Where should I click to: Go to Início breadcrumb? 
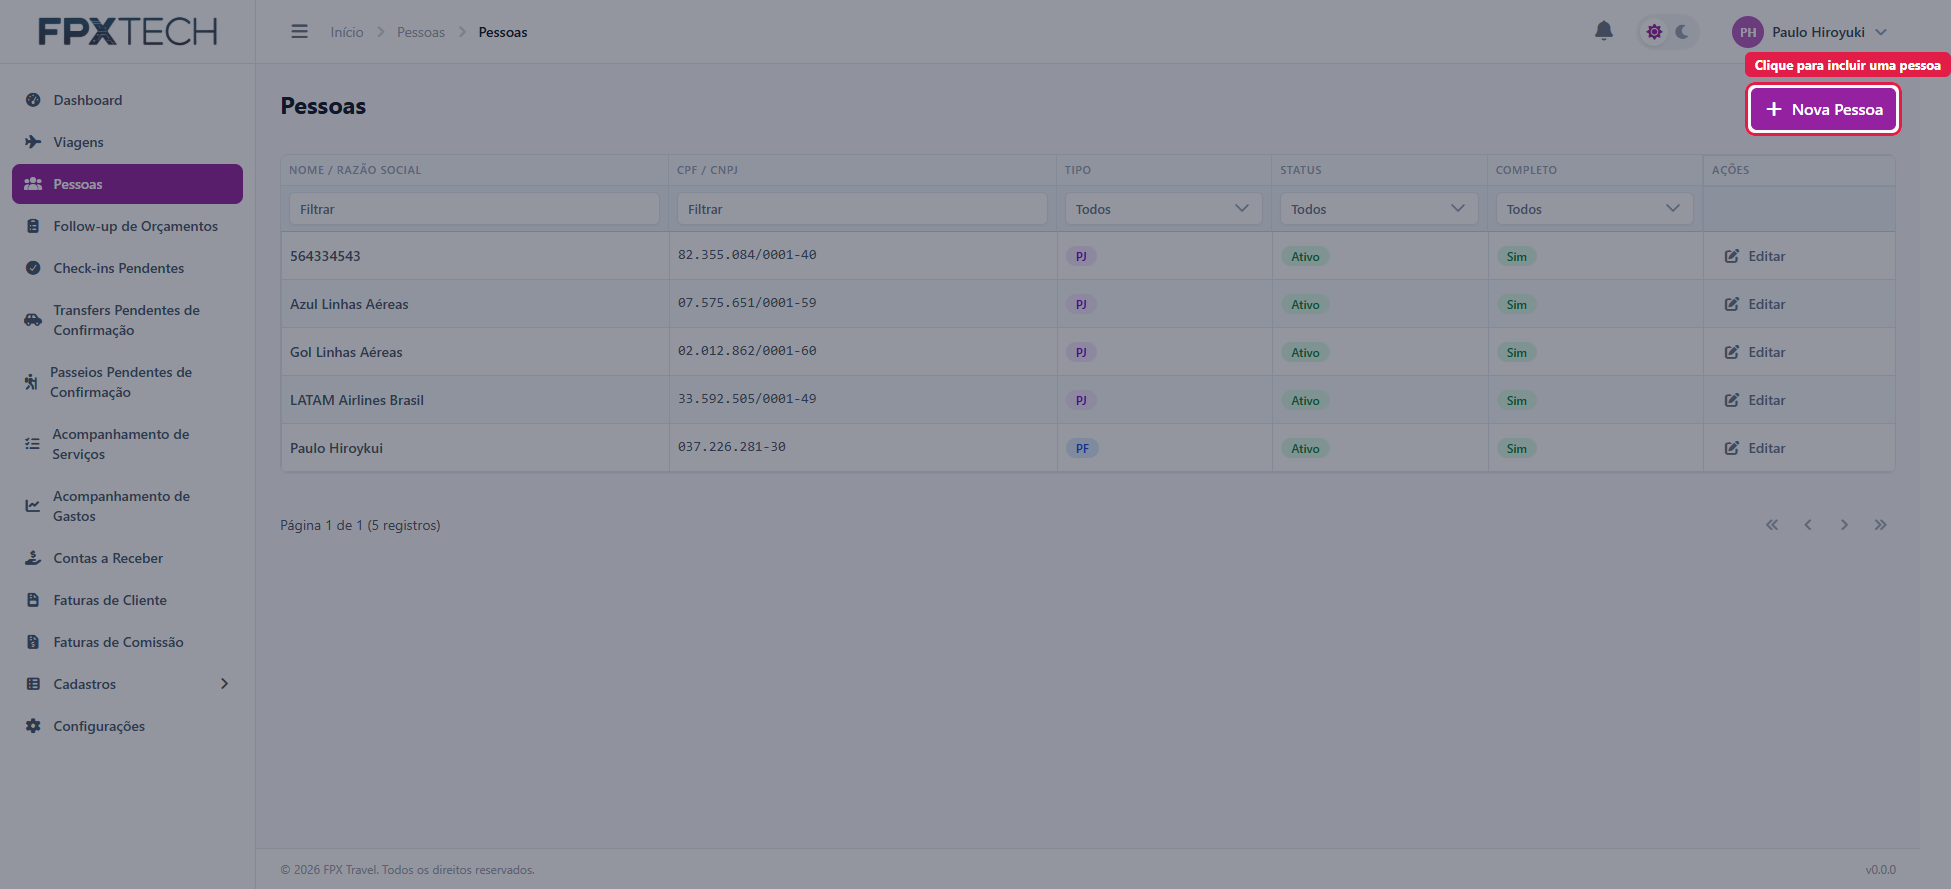347,32
